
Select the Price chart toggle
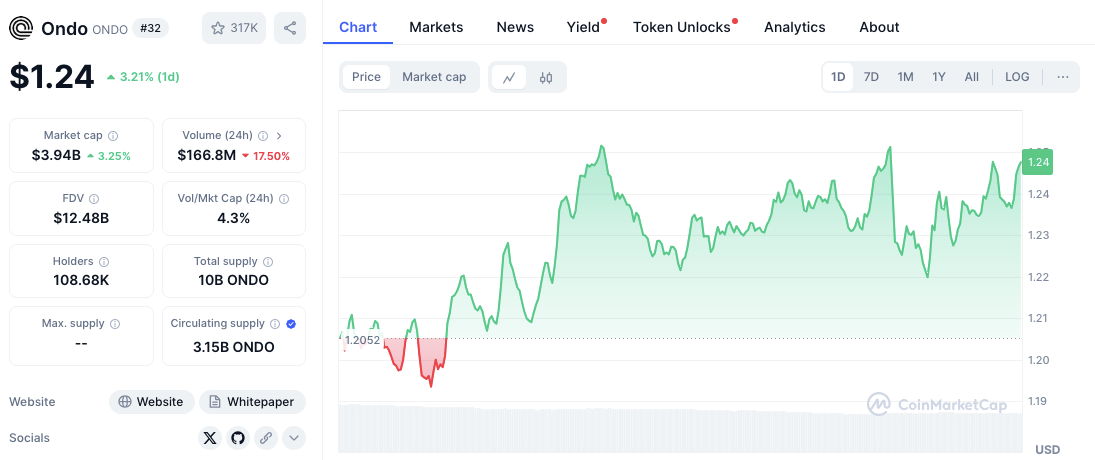(x=367, y=77)
